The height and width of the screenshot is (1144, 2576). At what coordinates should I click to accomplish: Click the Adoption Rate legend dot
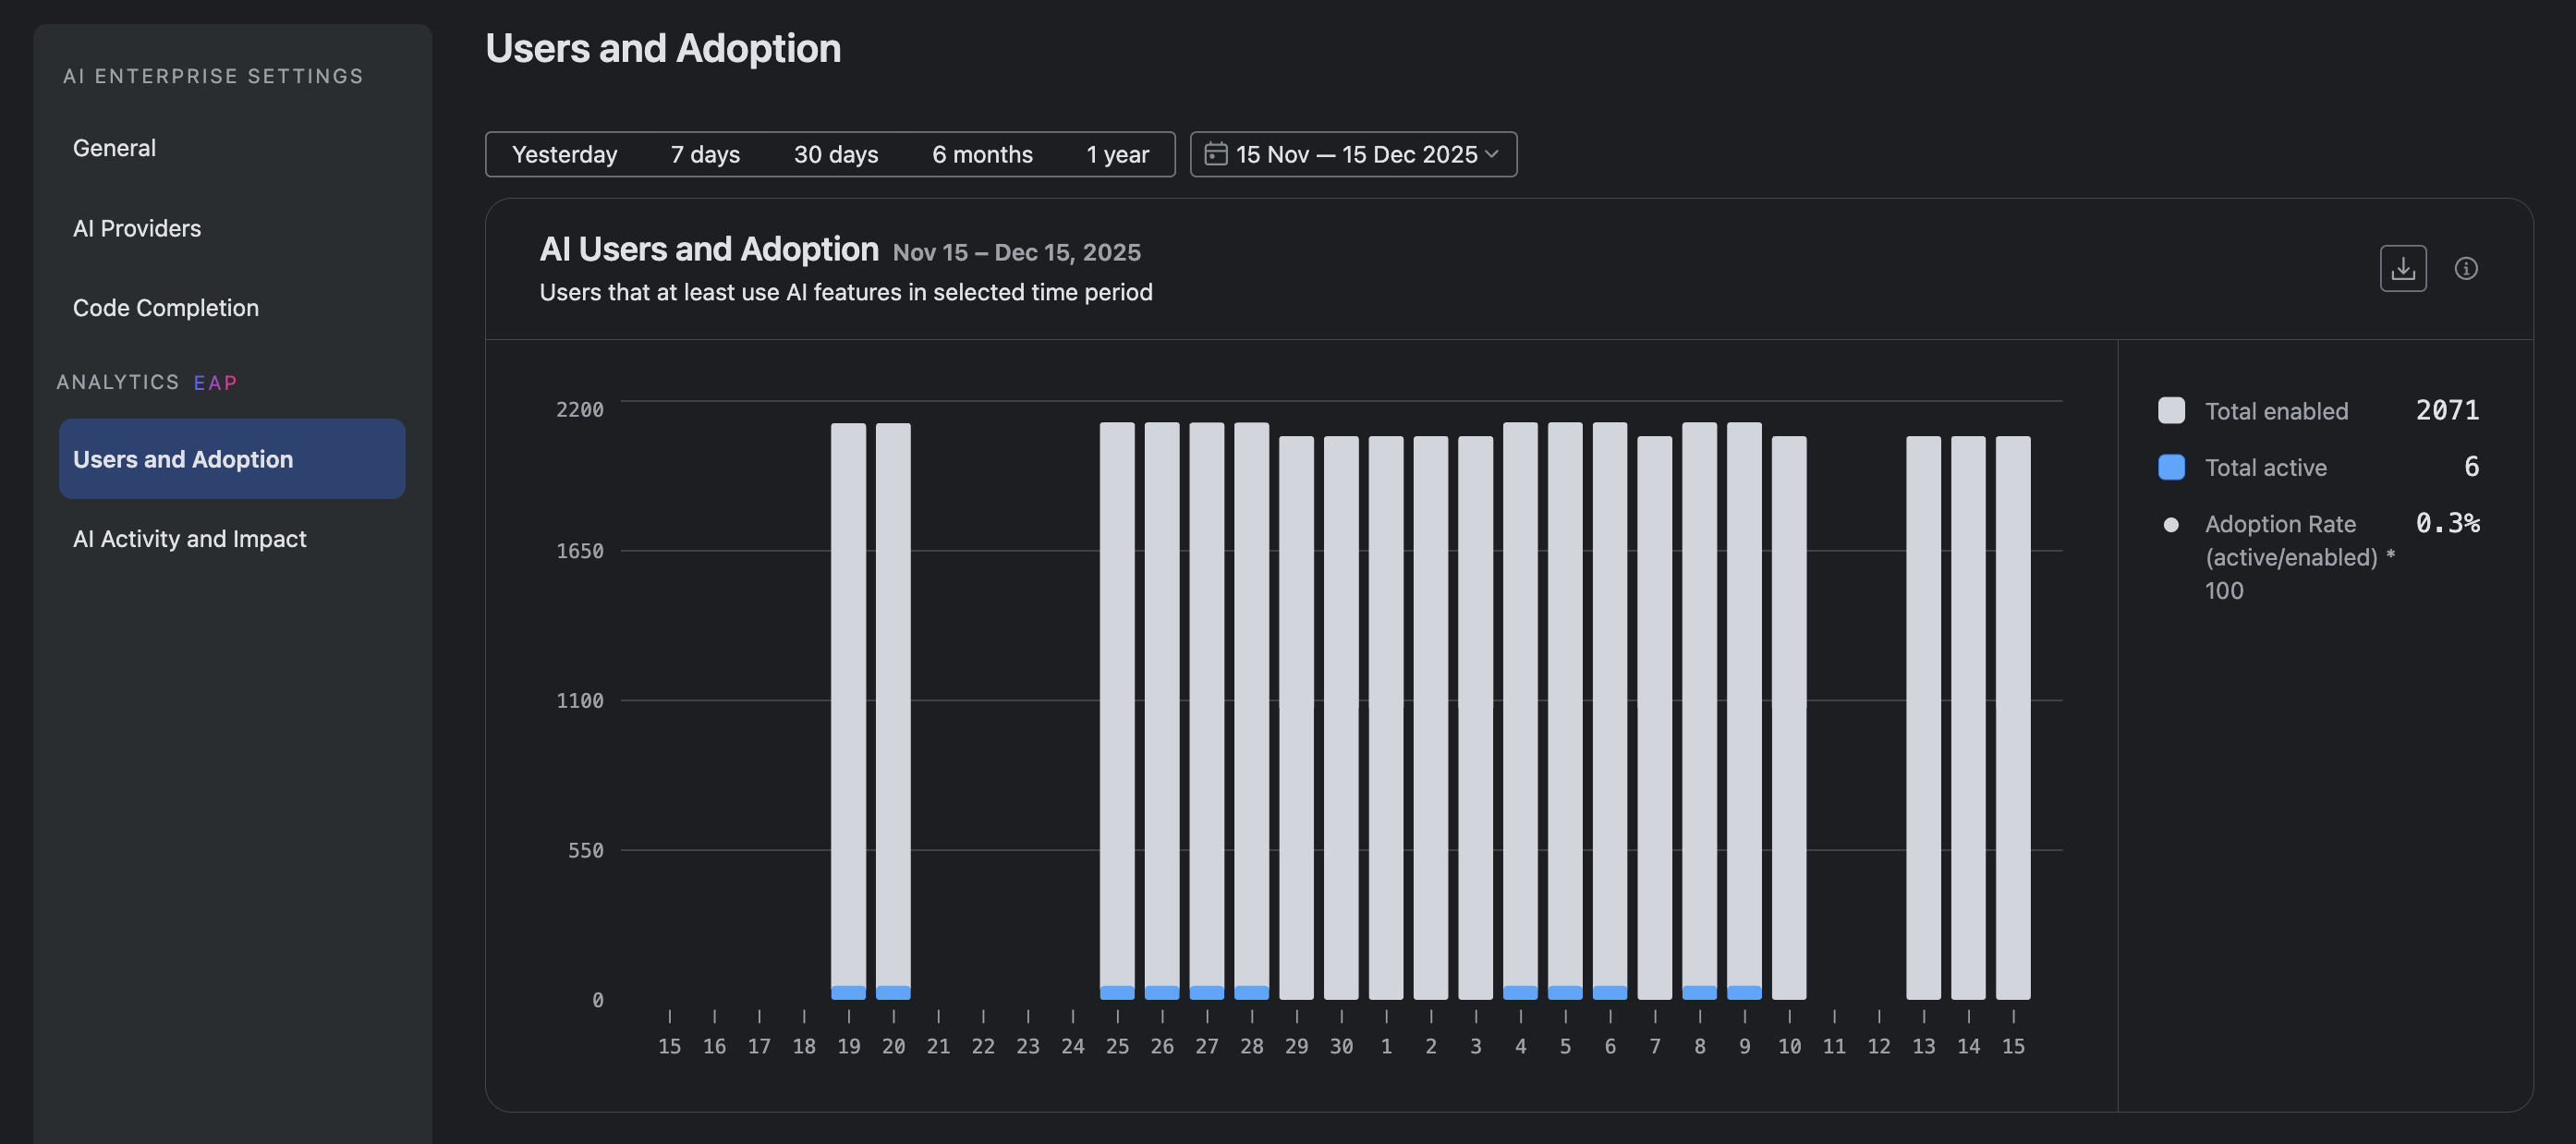(x=2170, y=524)
